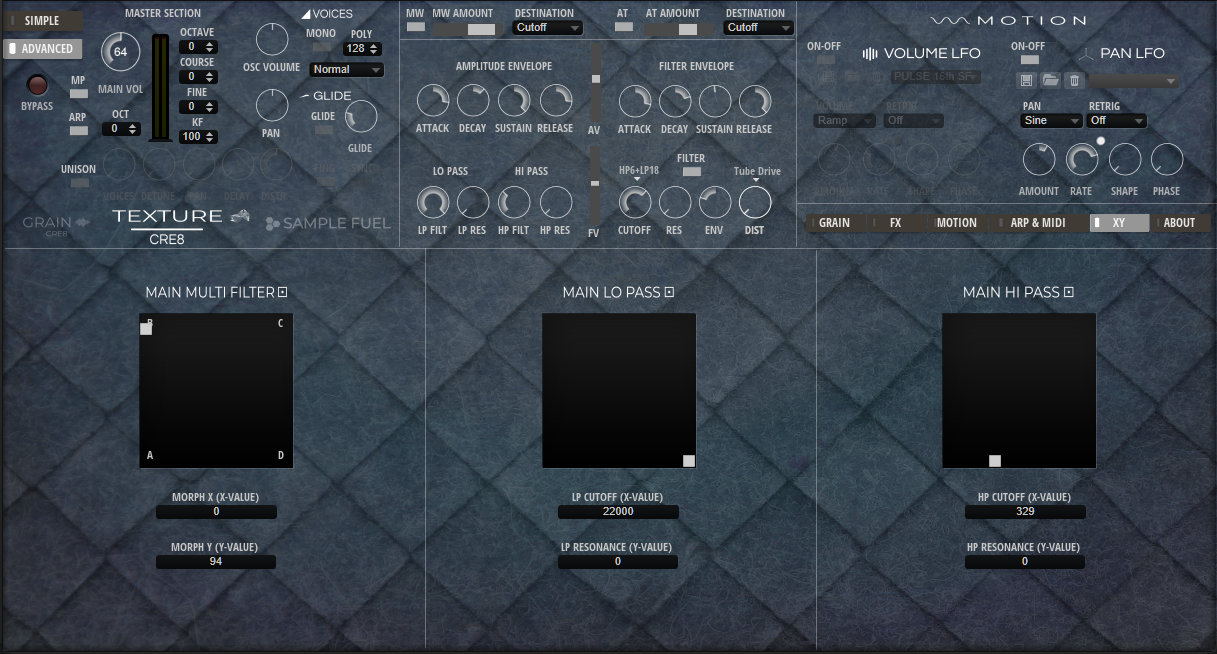Click the Filter Envelope Attack knob

point(635,101)
